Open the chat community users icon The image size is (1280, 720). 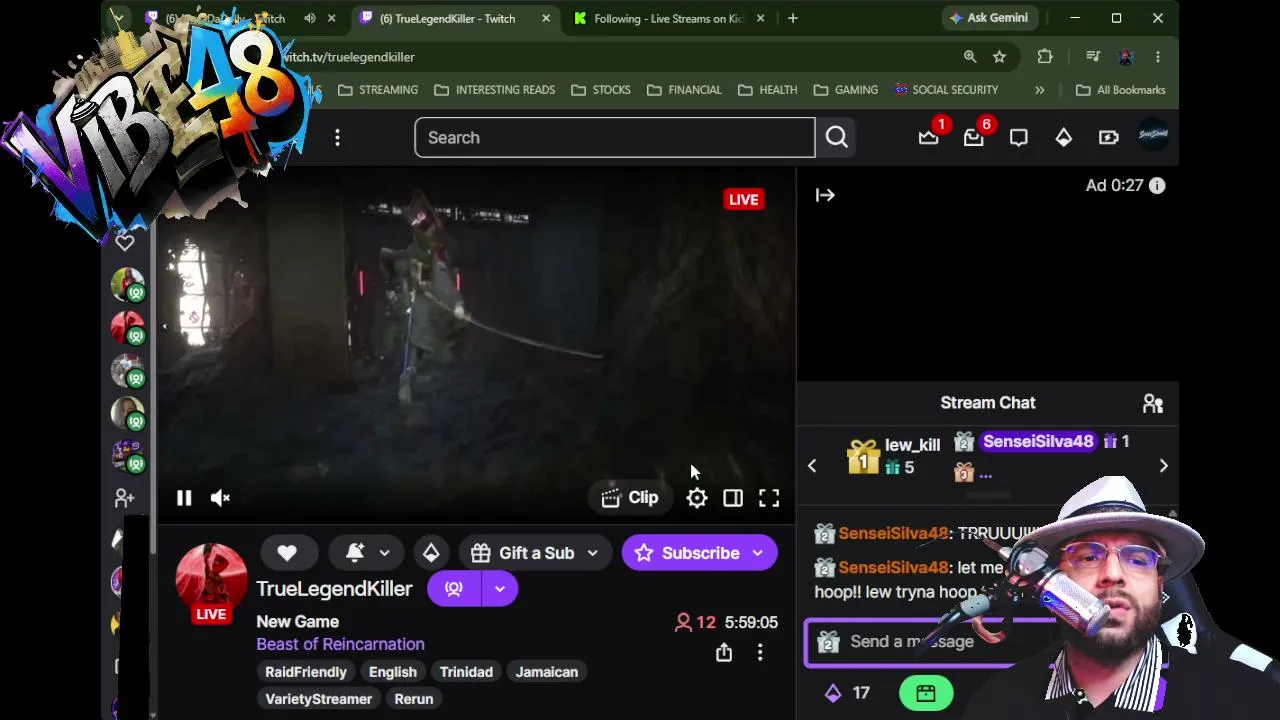pyautogui.click(x=1153, y=403)
